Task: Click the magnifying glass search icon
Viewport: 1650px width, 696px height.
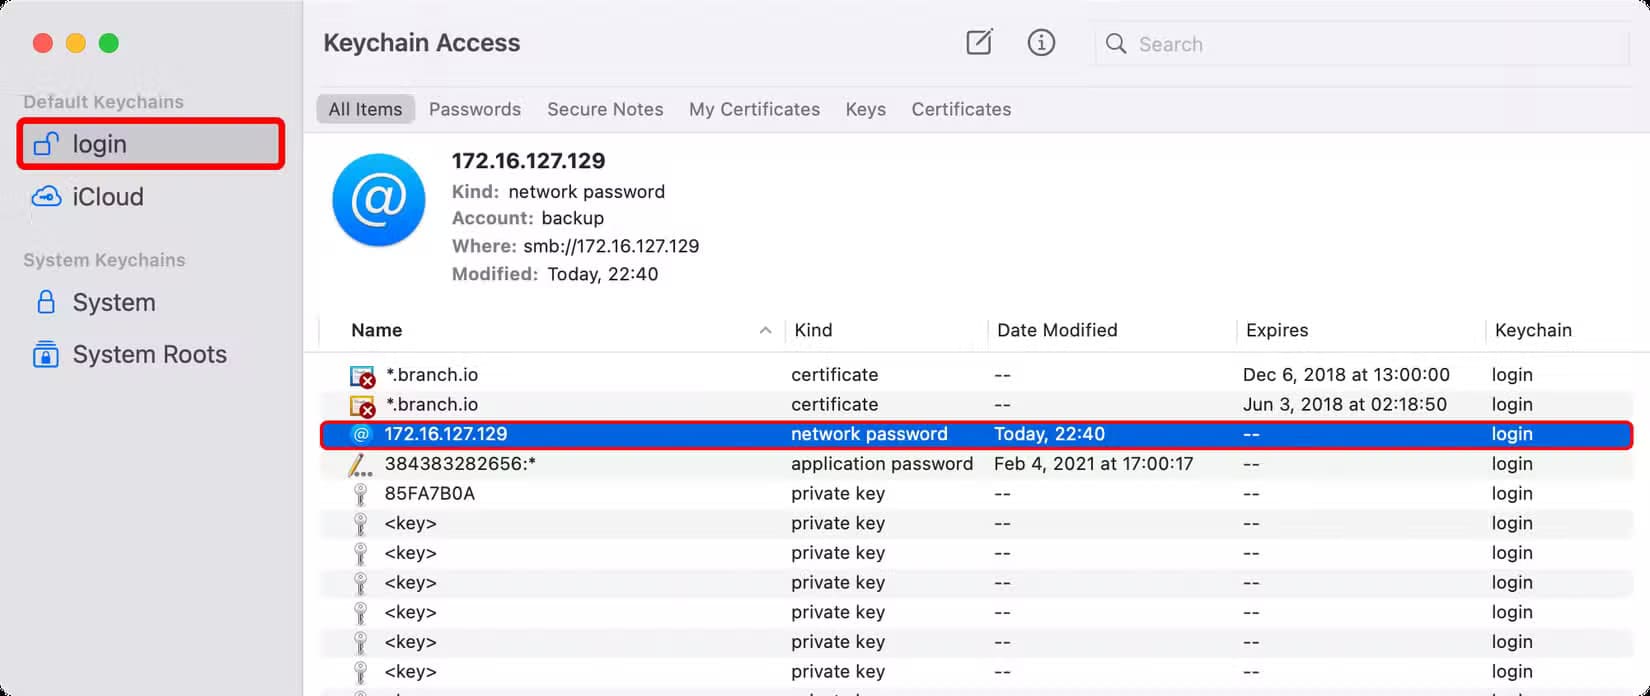Action: 1116,44
